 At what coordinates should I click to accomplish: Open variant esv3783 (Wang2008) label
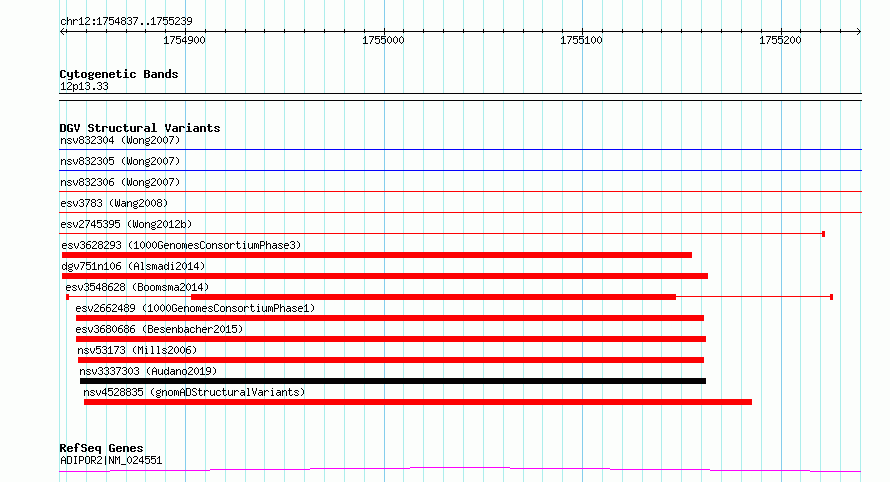114,203
